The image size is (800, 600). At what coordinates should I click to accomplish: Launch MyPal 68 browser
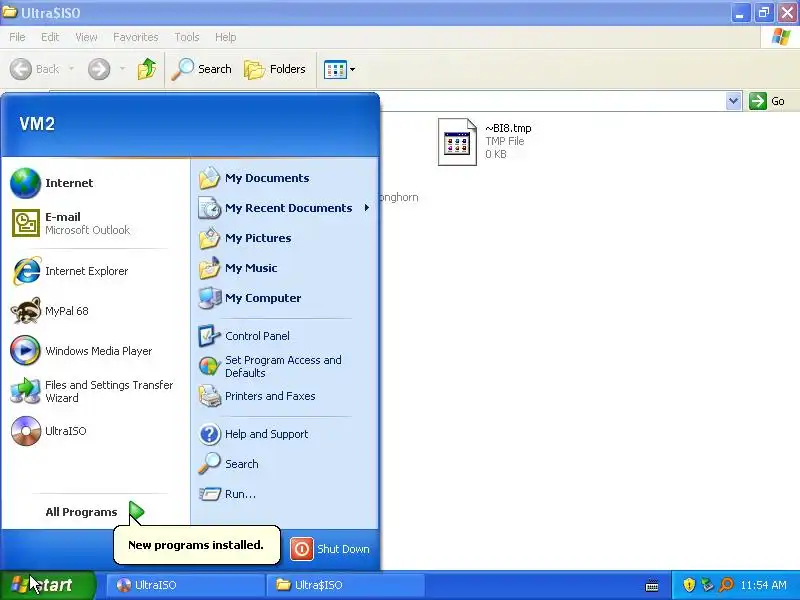(x=96, y=311)
